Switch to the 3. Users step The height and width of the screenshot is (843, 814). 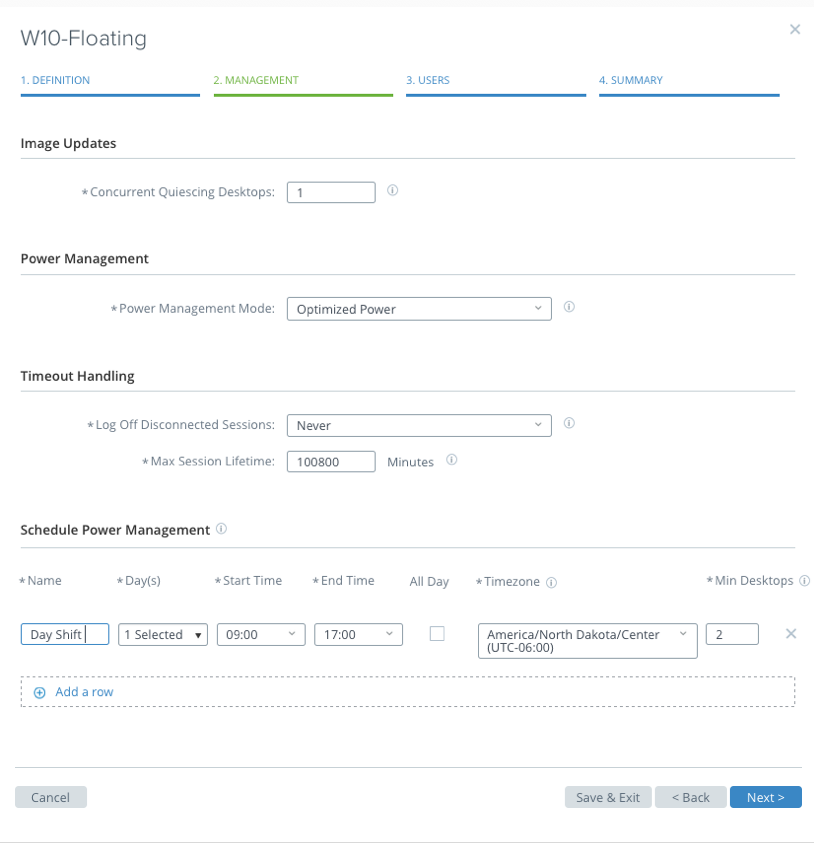428,80
